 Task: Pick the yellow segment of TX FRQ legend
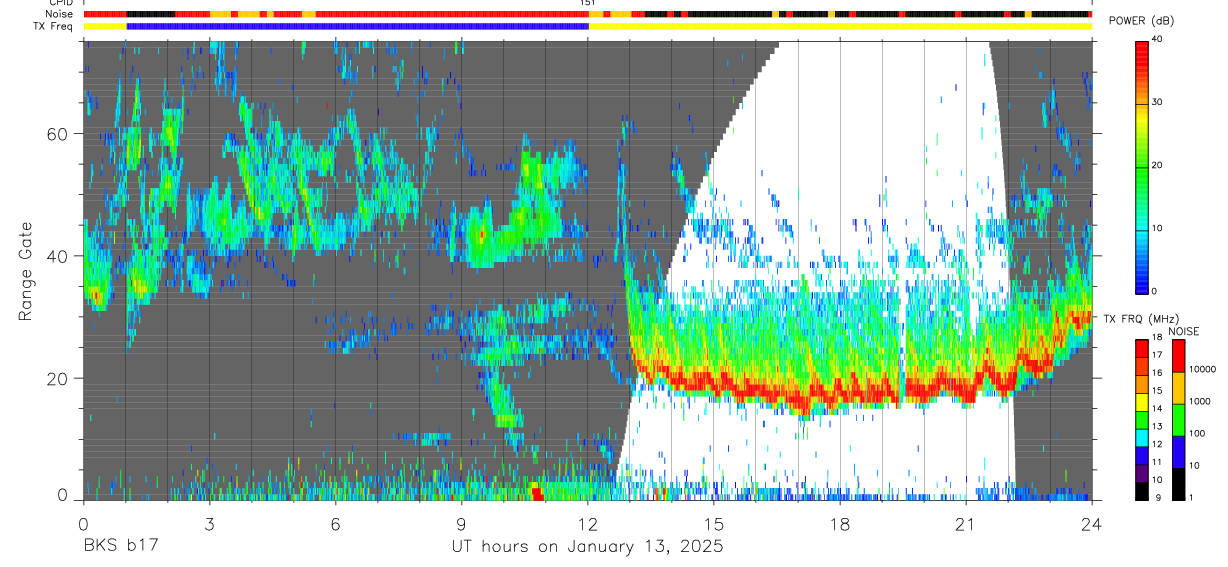click(1141, 402)
